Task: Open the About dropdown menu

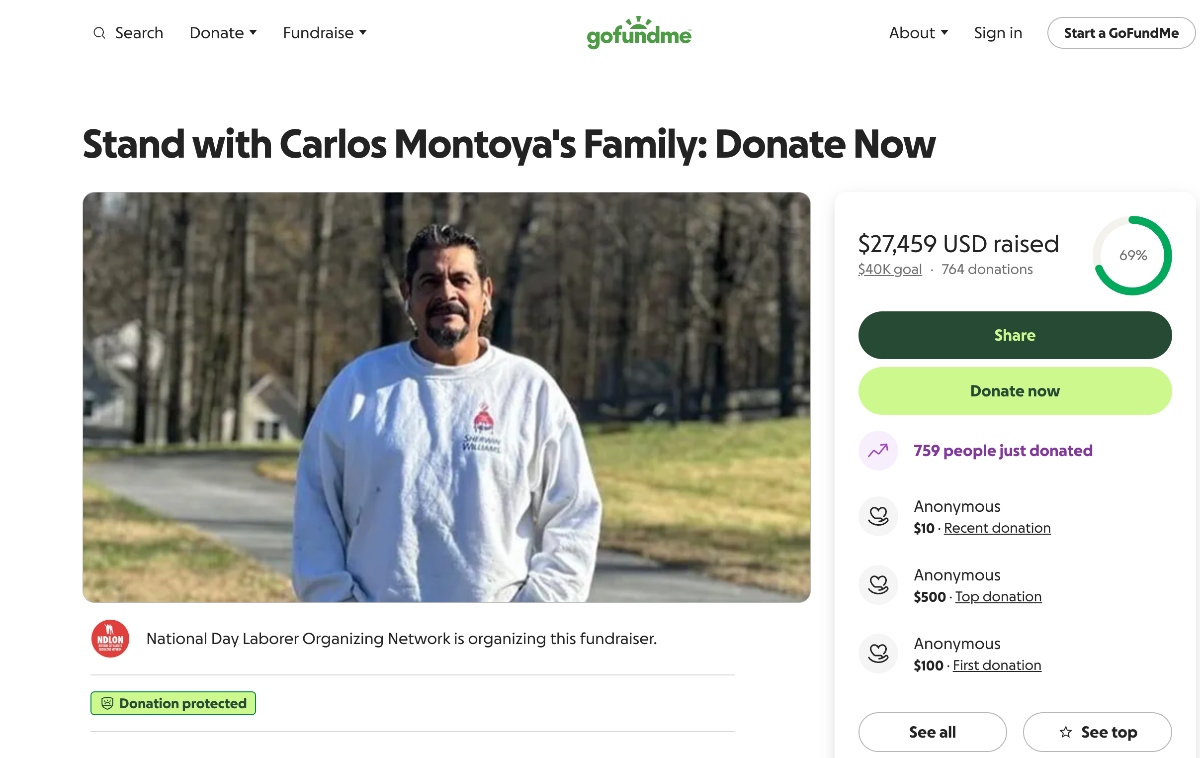Action: pyautogui.click(x=919, y=33)
